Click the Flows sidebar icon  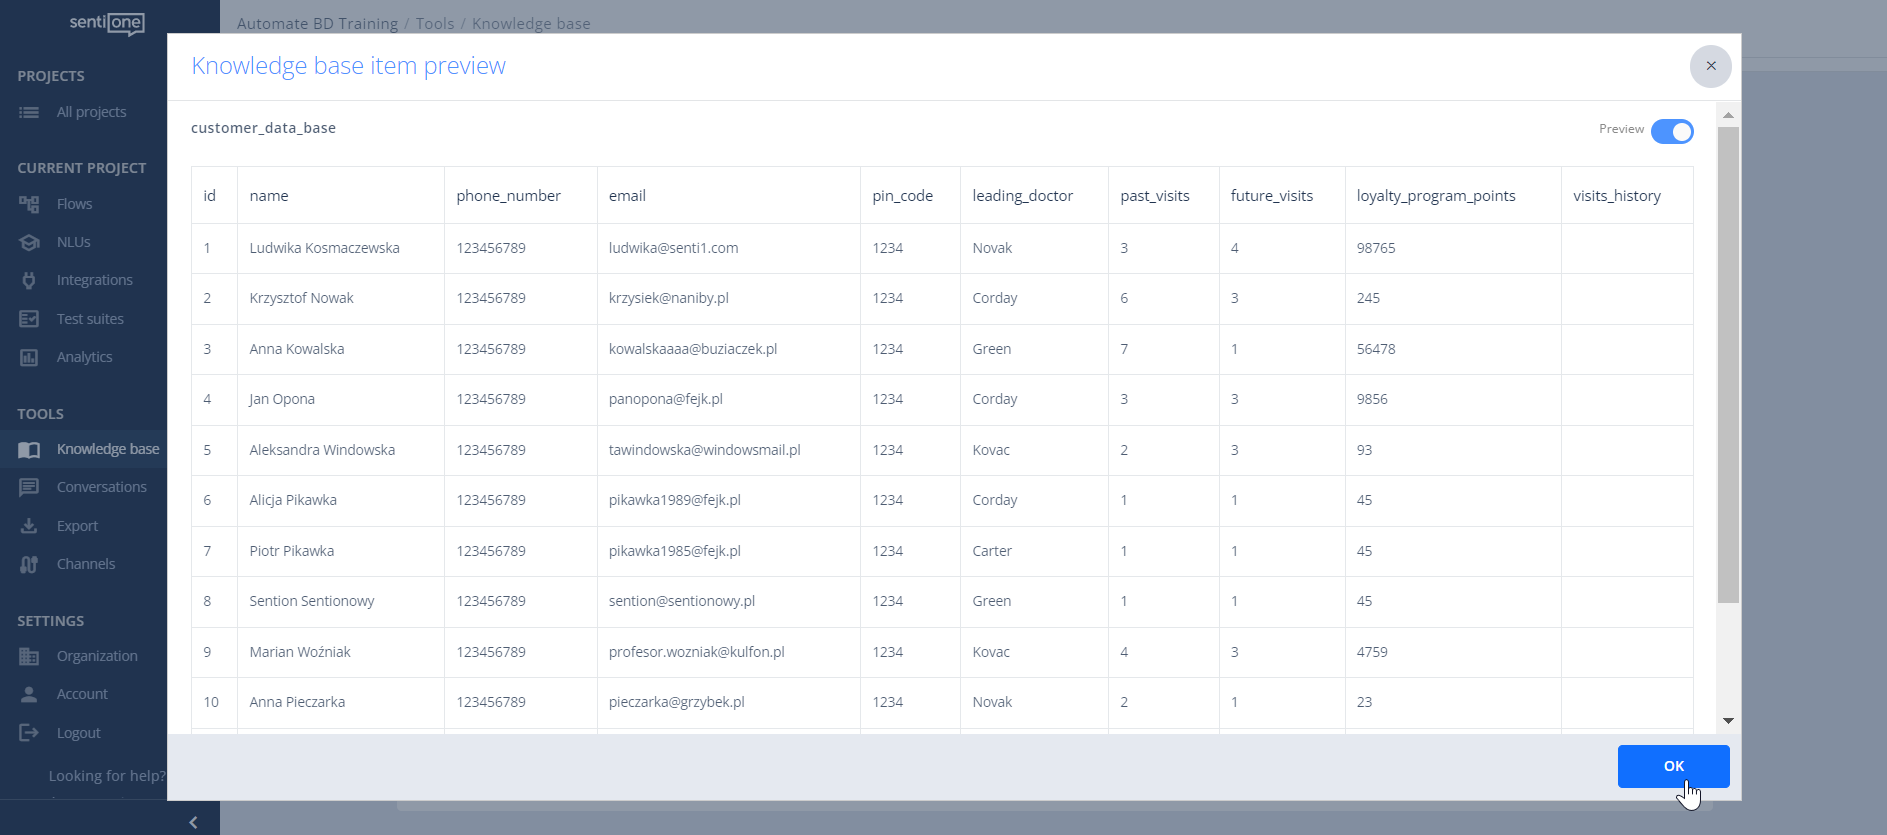(x=29, y=204)
